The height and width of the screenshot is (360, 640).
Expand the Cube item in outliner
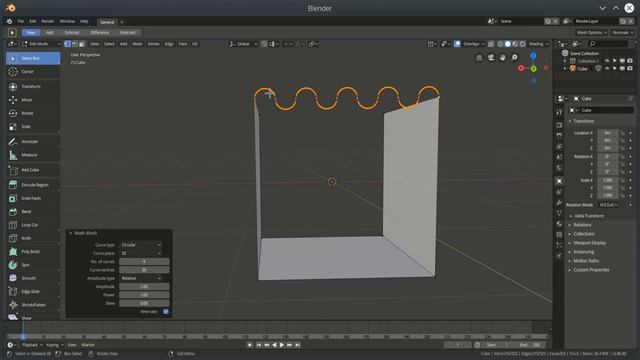point(565,69)
